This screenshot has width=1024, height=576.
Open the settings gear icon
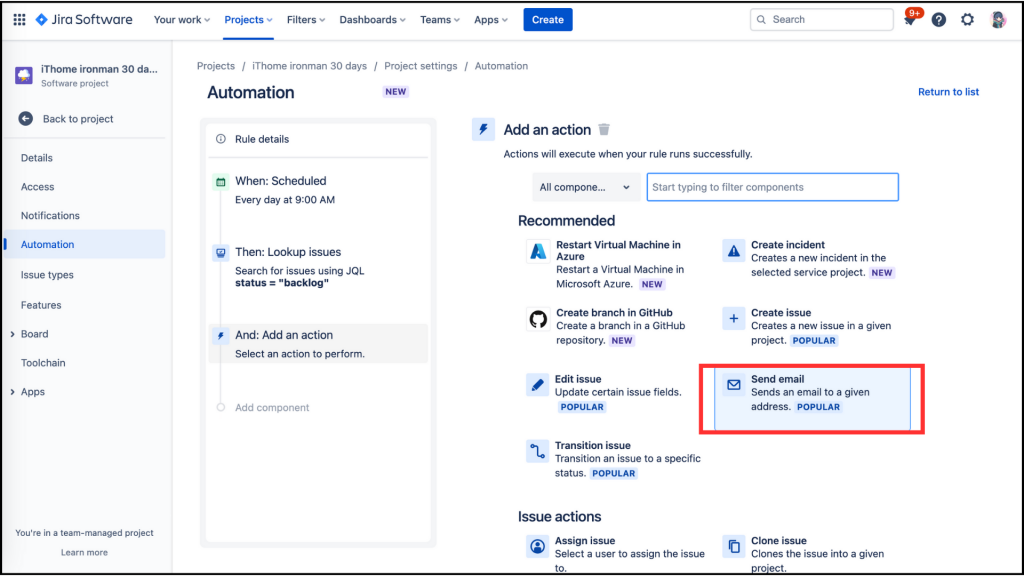(967, 20)
